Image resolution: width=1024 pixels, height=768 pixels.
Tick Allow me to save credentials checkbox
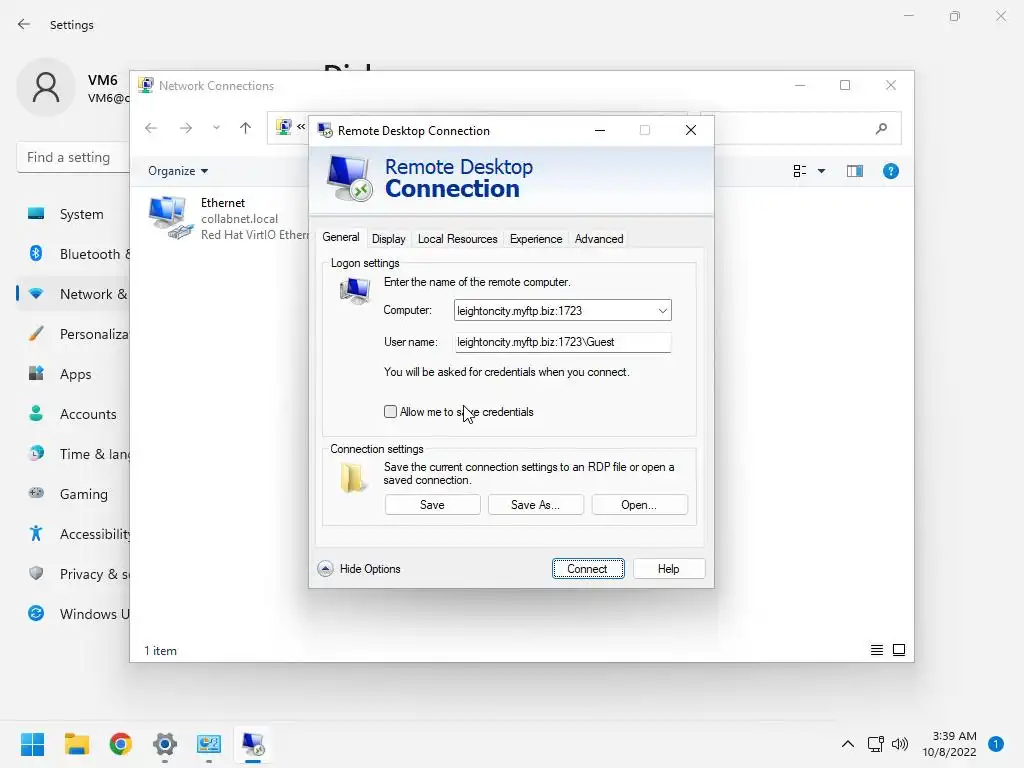click(390, 411)
